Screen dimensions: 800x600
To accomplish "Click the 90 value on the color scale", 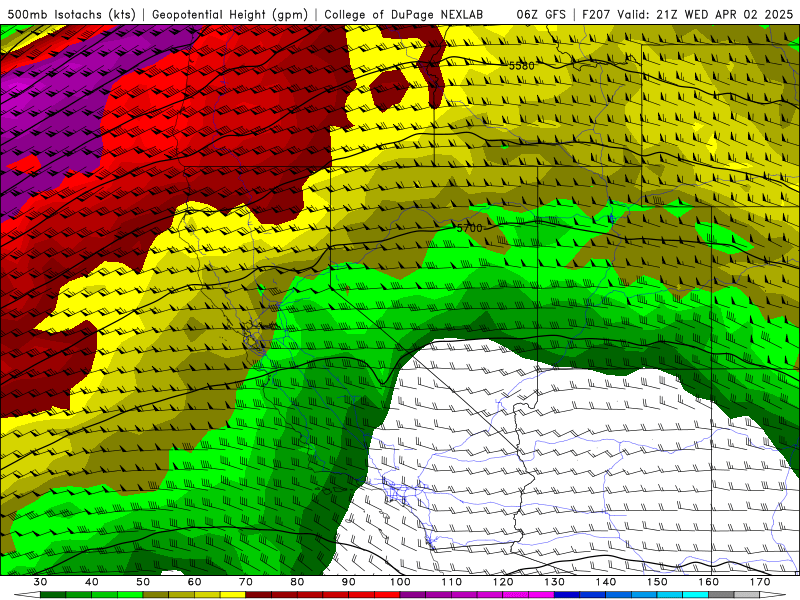I will (x=349, y=582).
